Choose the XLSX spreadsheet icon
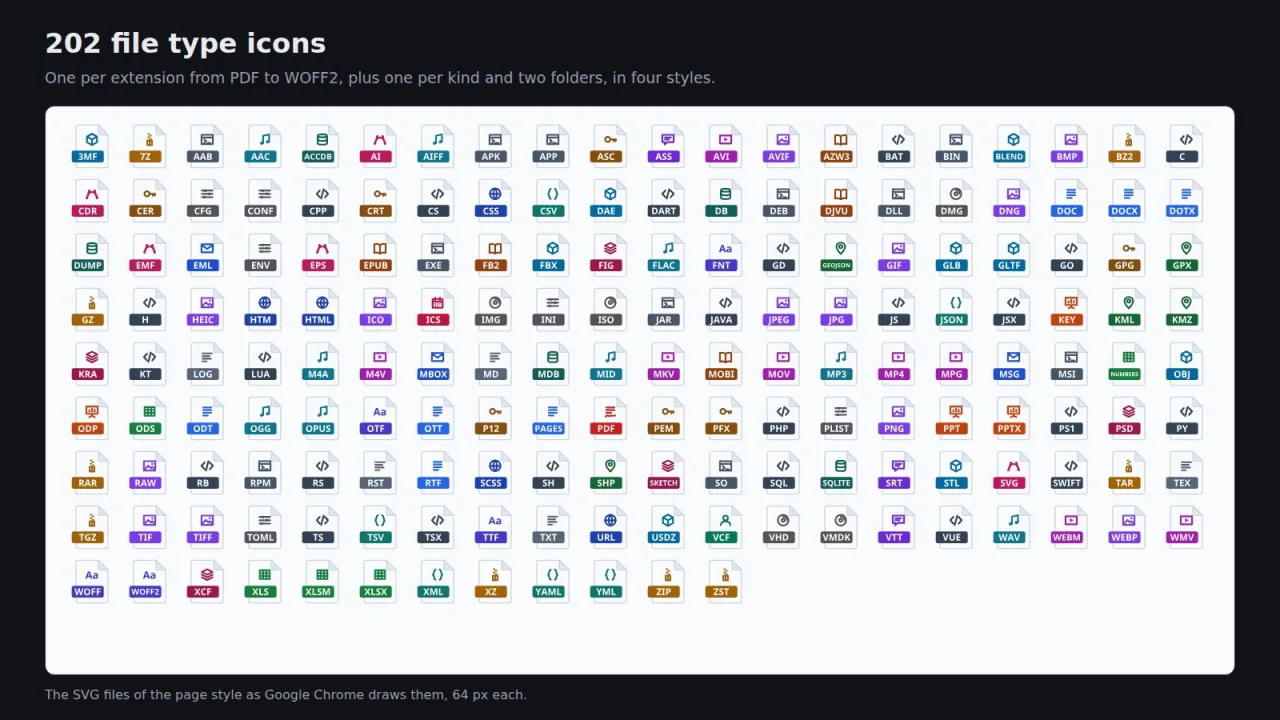Image resolution: width=1280 pixels, height=720 pixels. tap(379, 580)
